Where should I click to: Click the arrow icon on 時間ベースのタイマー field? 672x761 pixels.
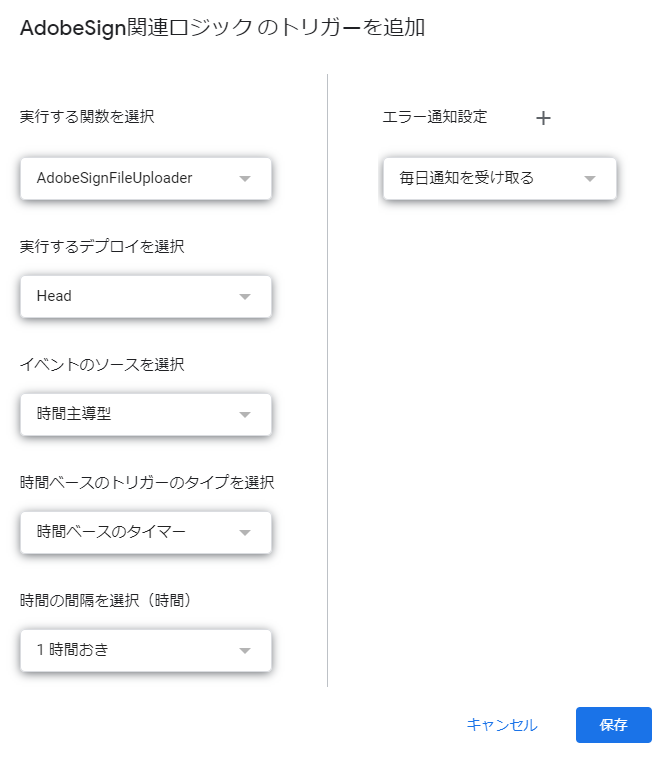[x=245, y=532]
